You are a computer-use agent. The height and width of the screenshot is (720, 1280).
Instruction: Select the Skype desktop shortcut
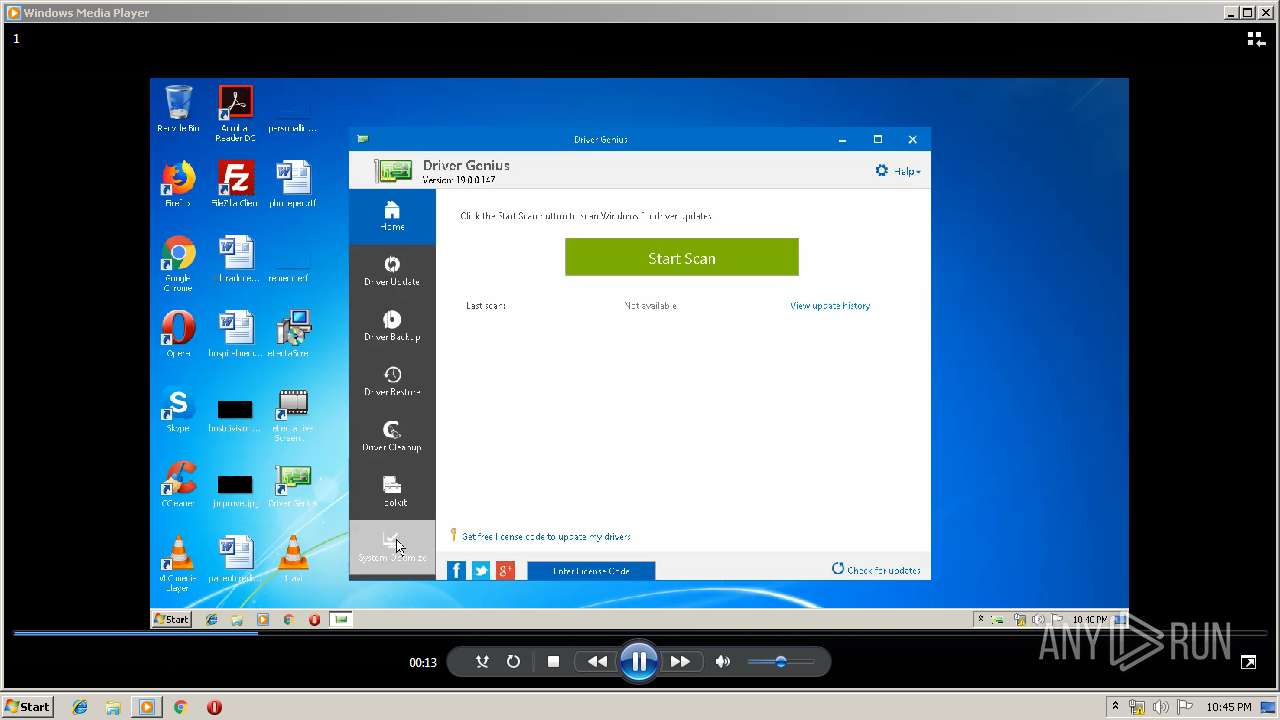[178, 409]
